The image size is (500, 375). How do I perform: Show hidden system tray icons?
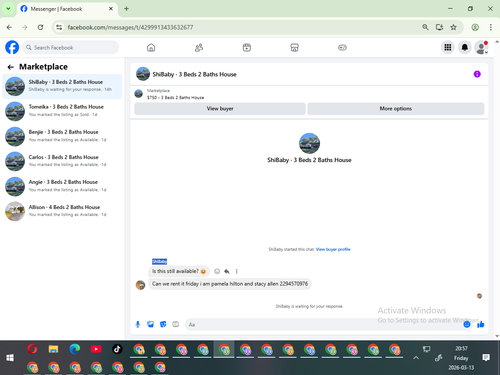(x=416, y=358)
